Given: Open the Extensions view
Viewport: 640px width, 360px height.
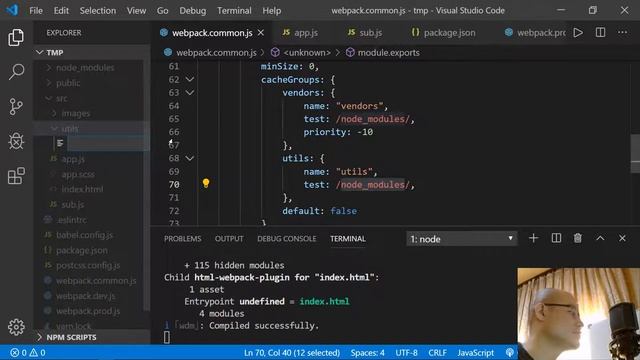Looking at the screenshot, I should 16,176.
